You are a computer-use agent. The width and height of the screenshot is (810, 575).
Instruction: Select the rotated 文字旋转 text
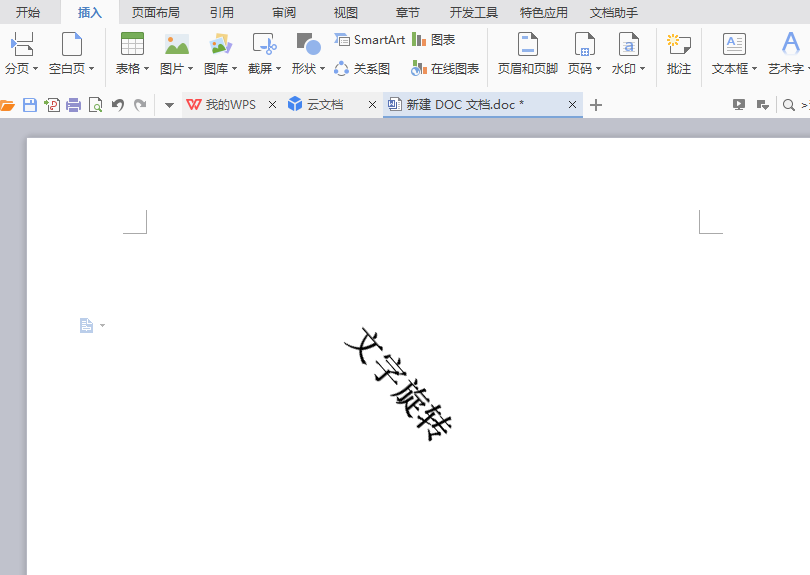point(398,384)
